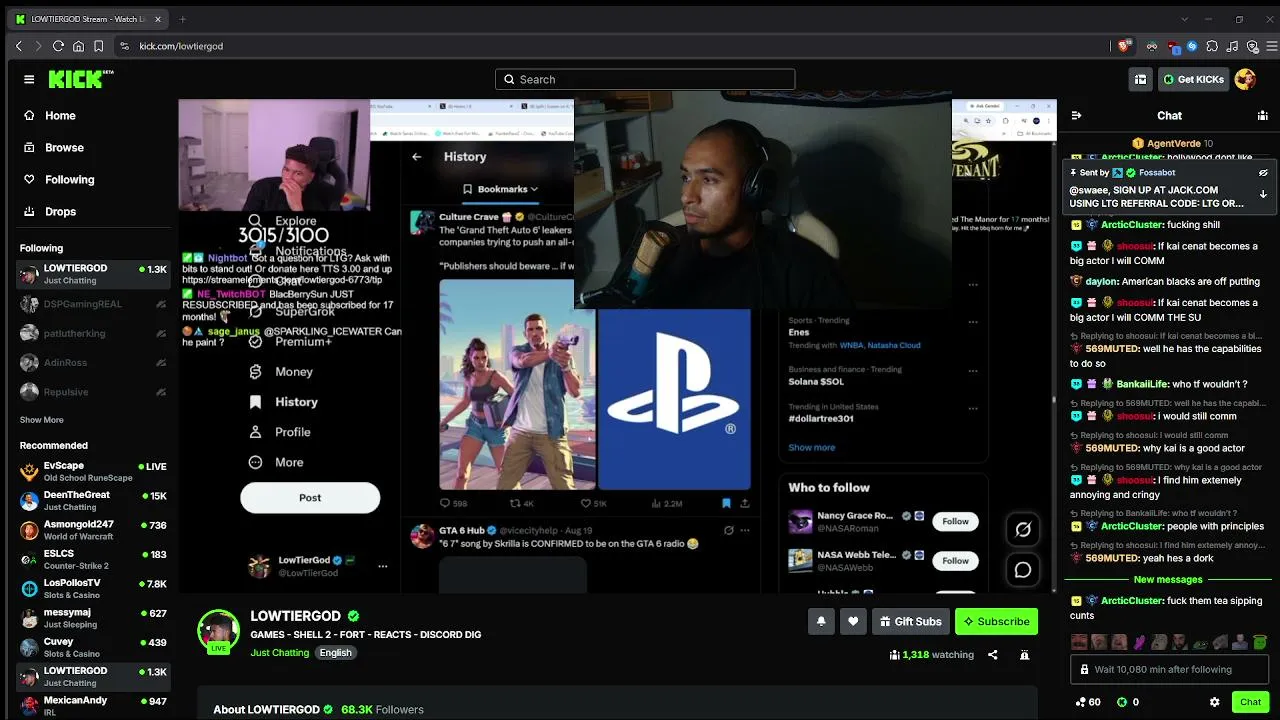This screenshot has height=720, width=1280.
Task: Open LosPollosTV in the Recommended list
Action: (x=94, y=589)
